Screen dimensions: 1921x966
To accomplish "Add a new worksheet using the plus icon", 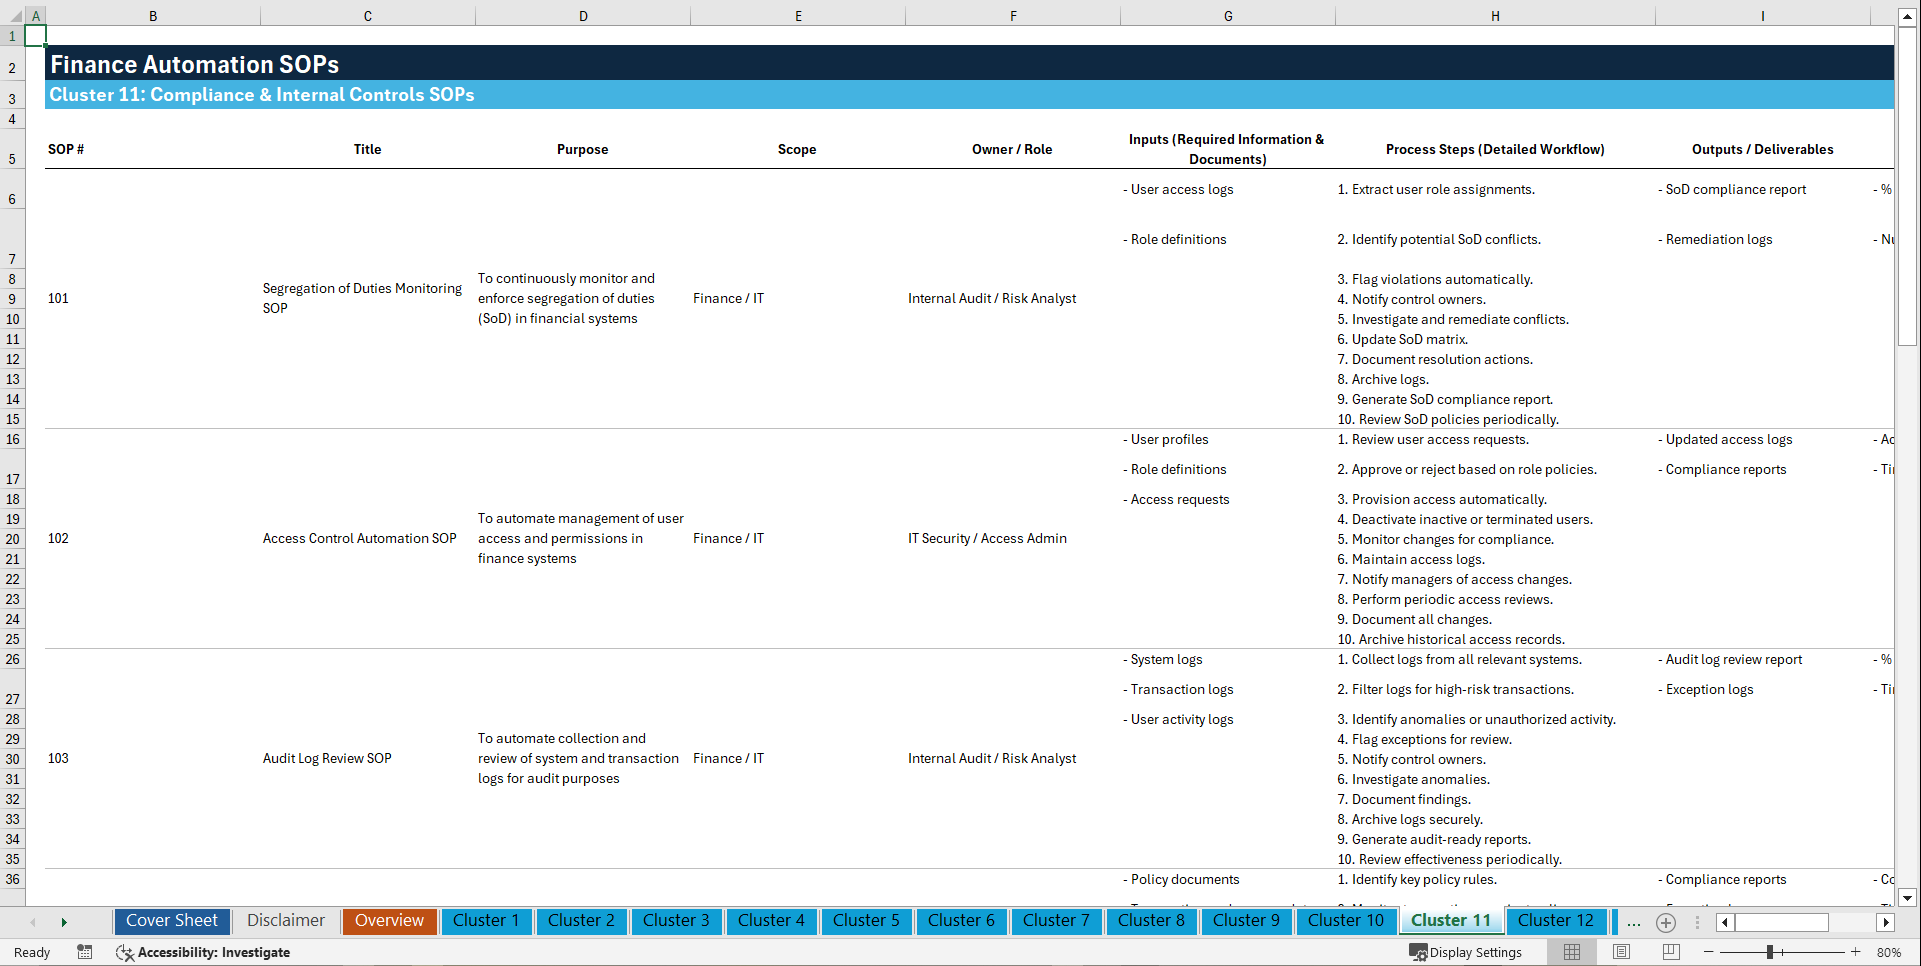I will click(x=1666, y=922).
